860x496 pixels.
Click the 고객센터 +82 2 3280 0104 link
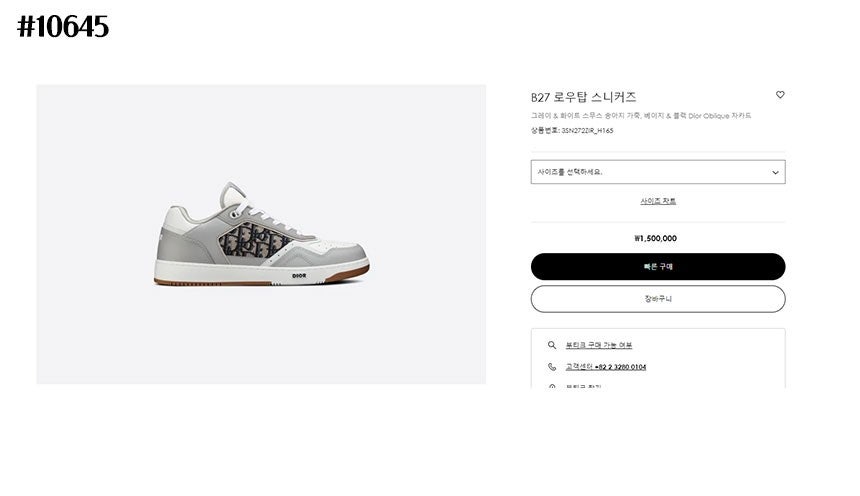pyautogui.click(x=606, y=367)
